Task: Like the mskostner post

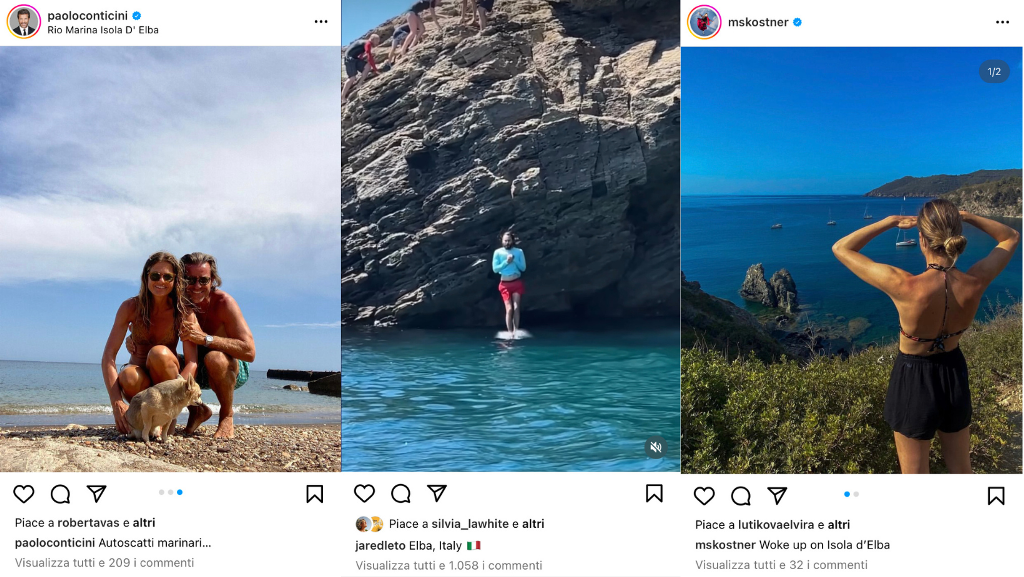Action: click(705, 496)
